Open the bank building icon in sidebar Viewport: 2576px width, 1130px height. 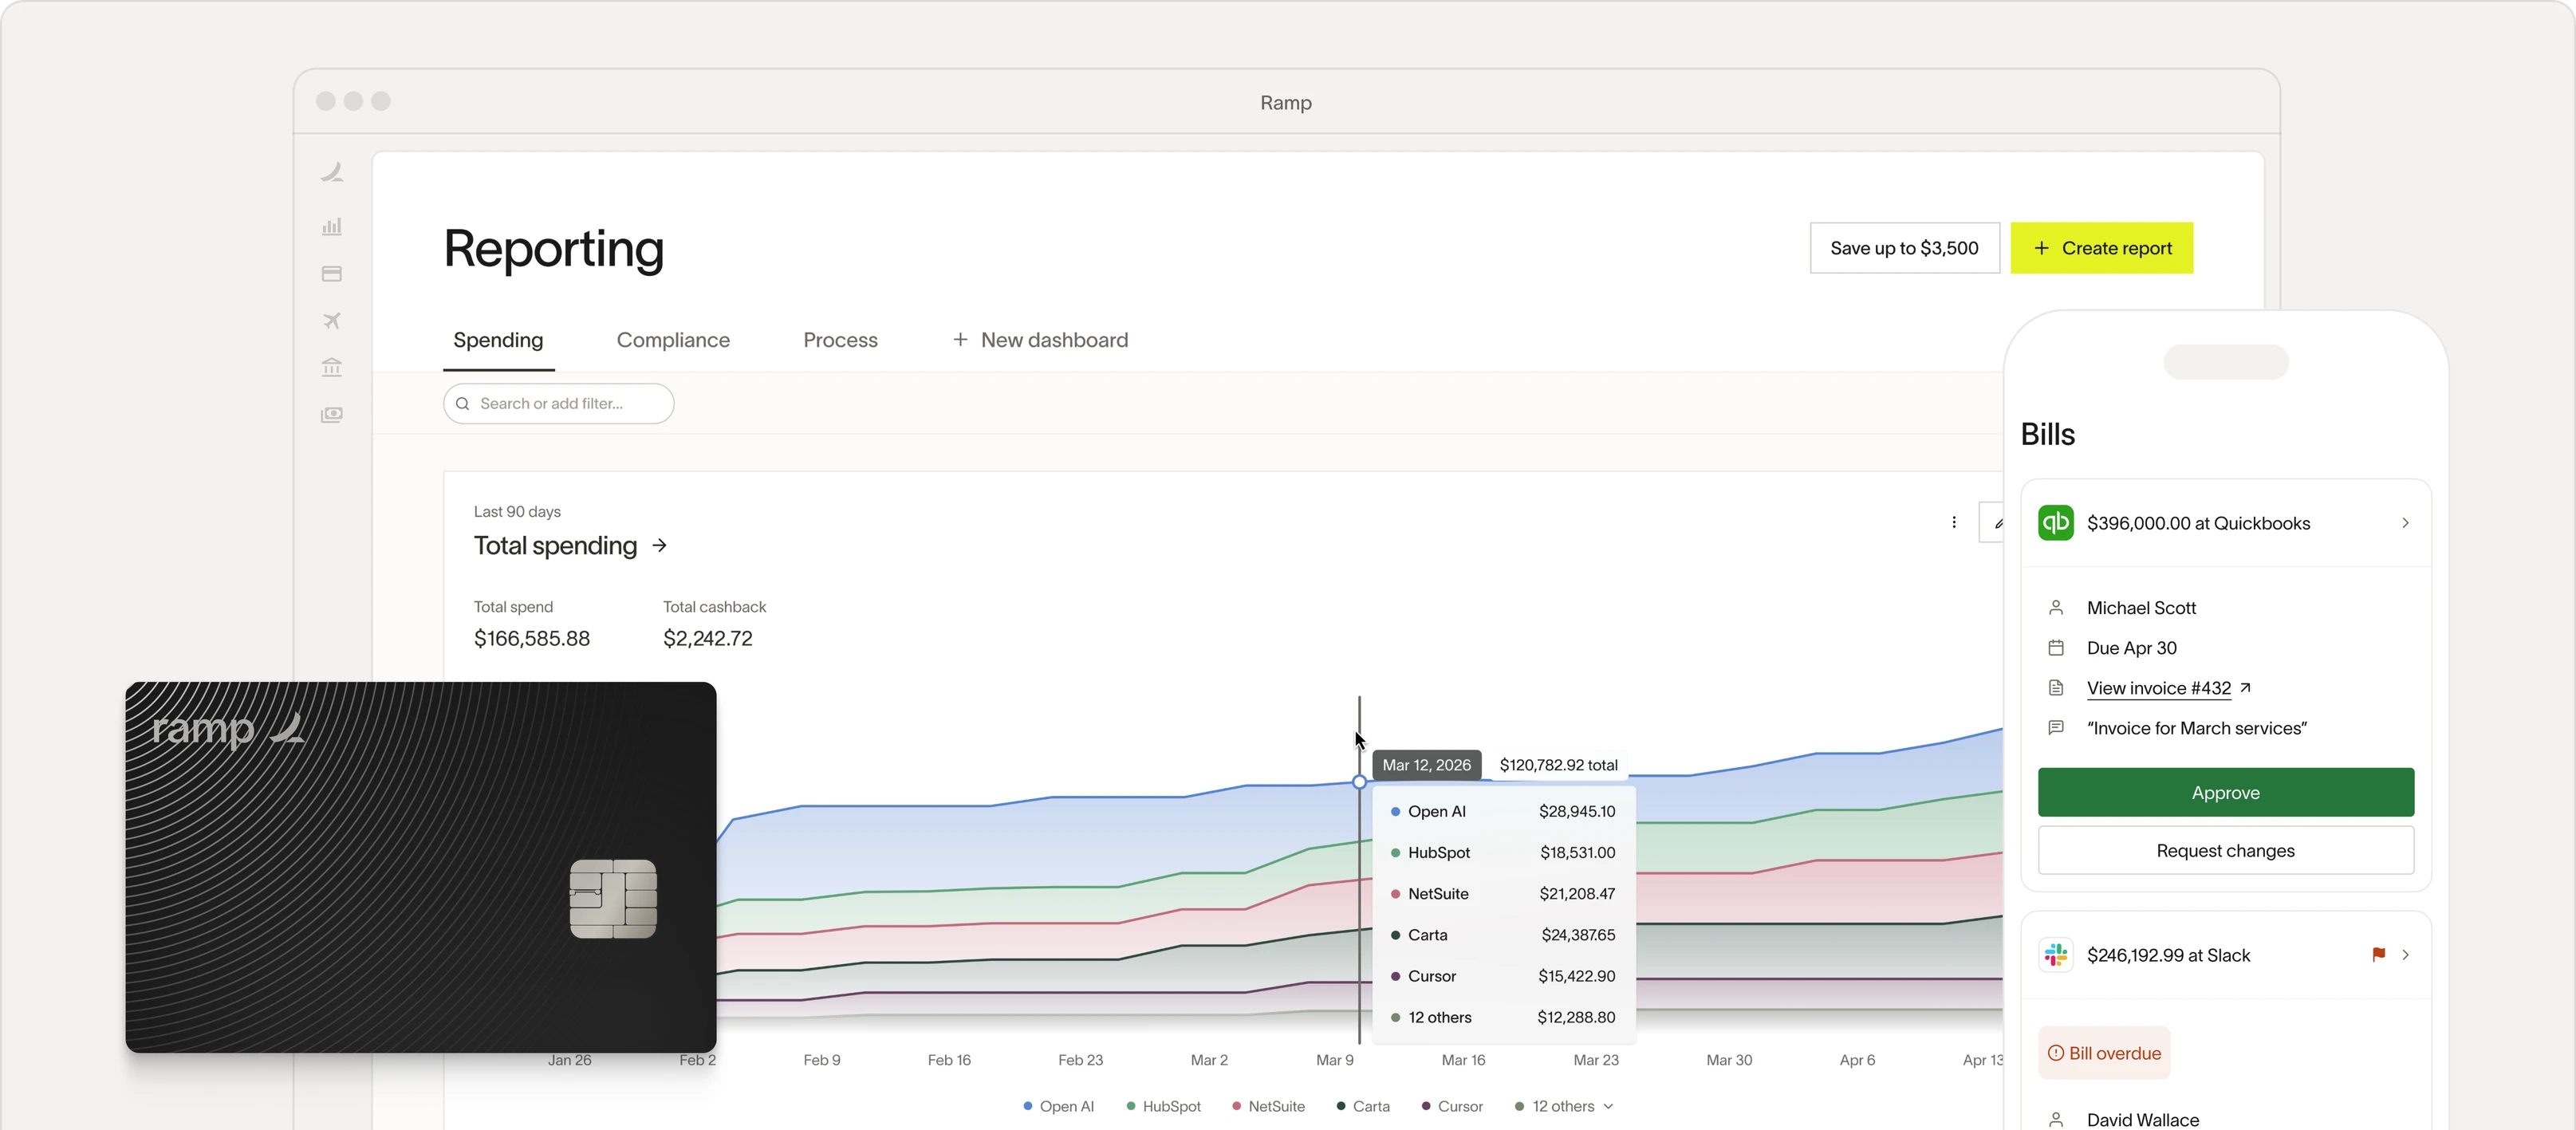point(332,367)
